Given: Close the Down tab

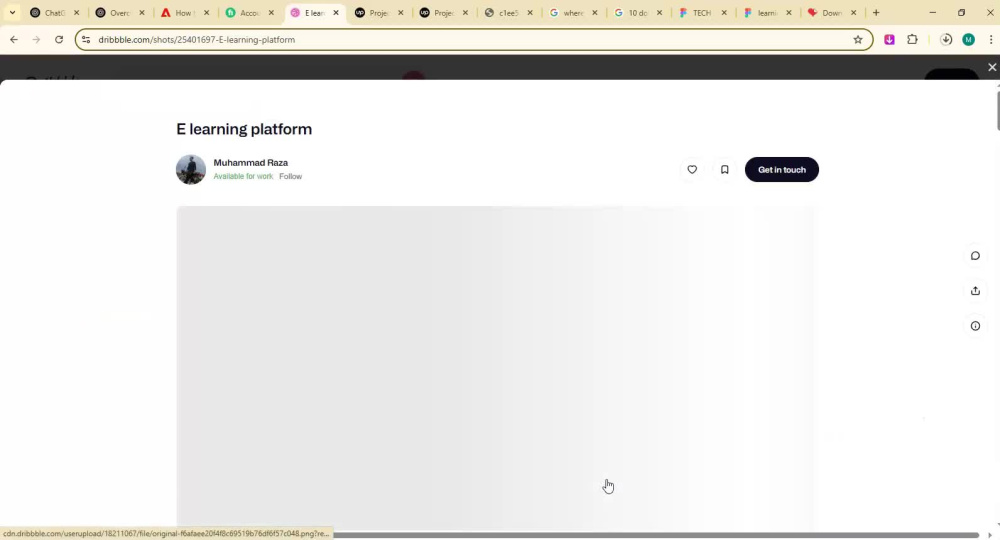Looking at the screenshot, I should 853,13.
